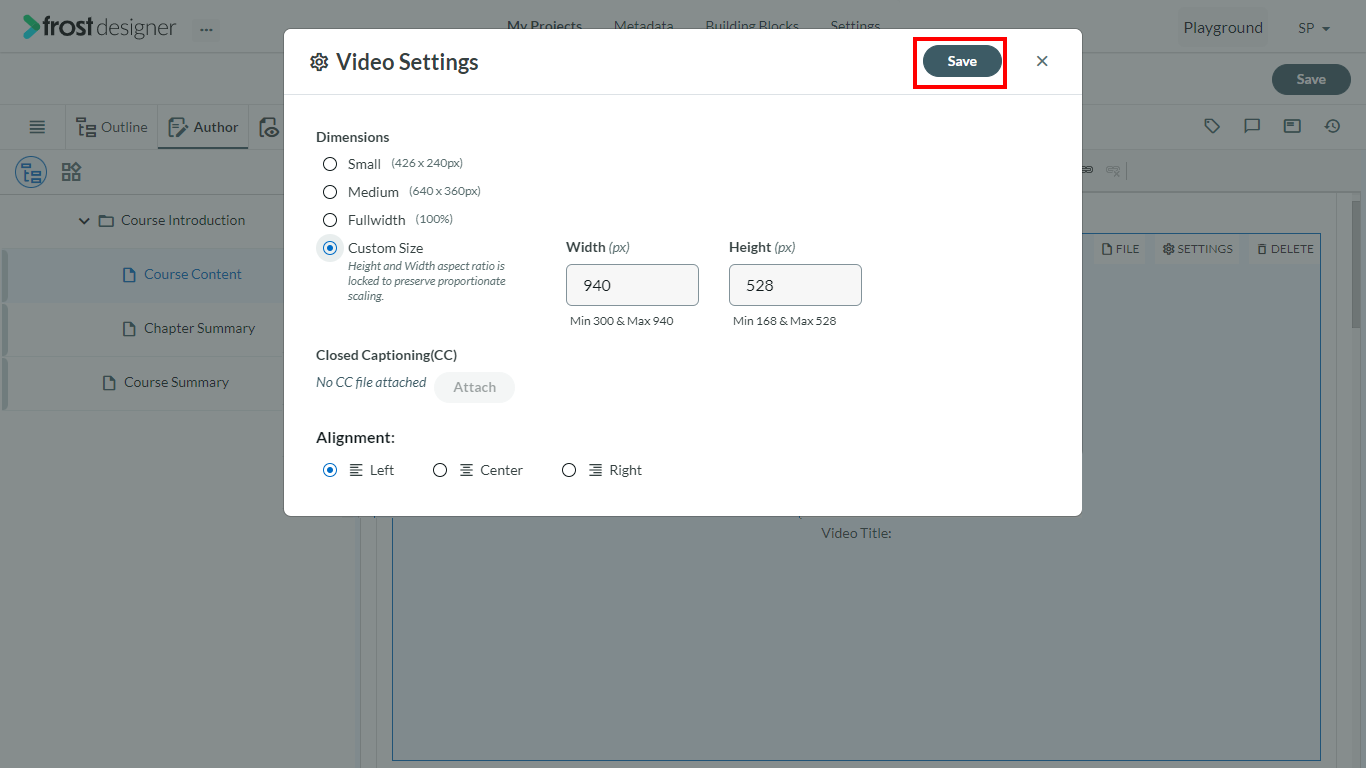The height and width of the screenshot is (768, 1366).
Task: Click the Chapter Summary page icon
Action: pyautogui.click(x=129, y=329)
